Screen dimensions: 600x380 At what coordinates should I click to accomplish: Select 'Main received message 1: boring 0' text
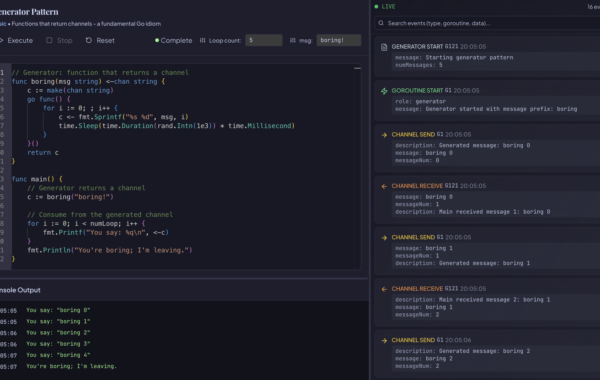(x=494, y=212)
